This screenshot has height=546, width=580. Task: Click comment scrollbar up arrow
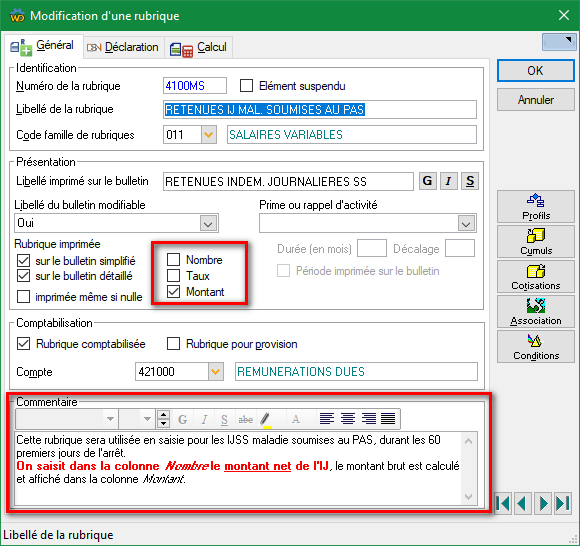tap(468, 441)
